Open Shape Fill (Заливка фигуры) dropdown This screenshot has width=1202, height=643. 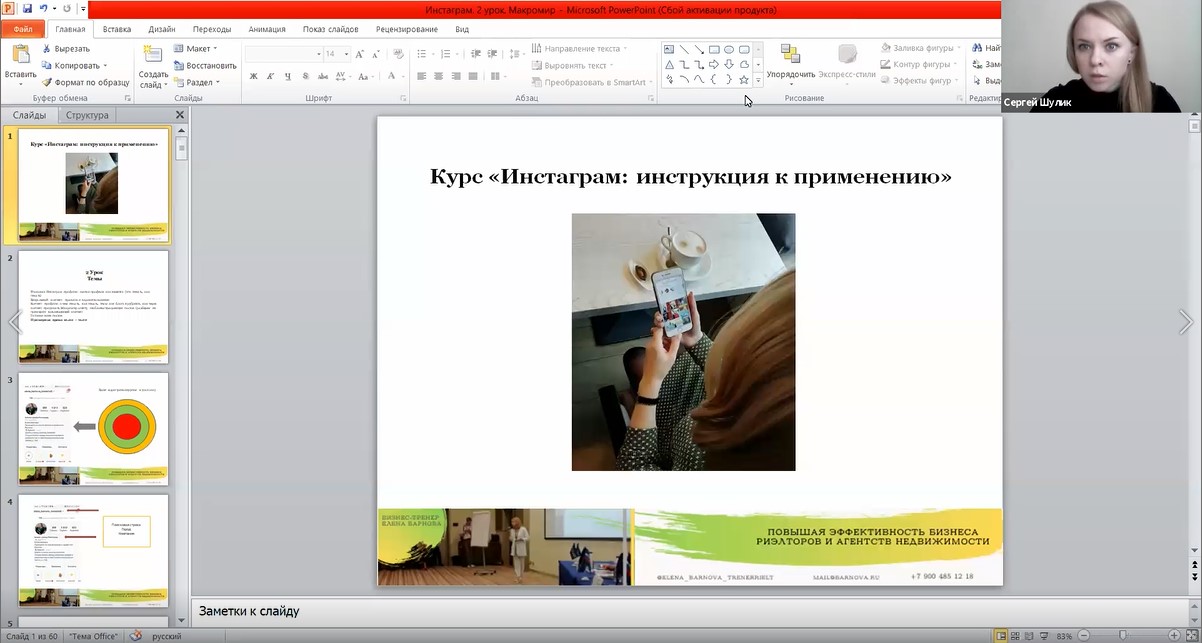tap(921, 48)
